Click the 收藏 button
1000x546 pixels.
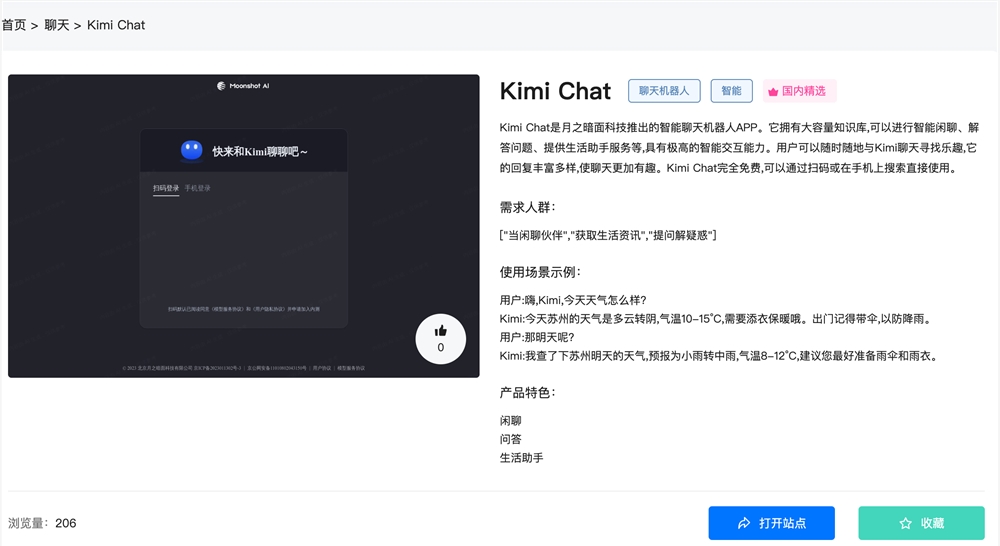pyautogui.click(x=922, y=523)
